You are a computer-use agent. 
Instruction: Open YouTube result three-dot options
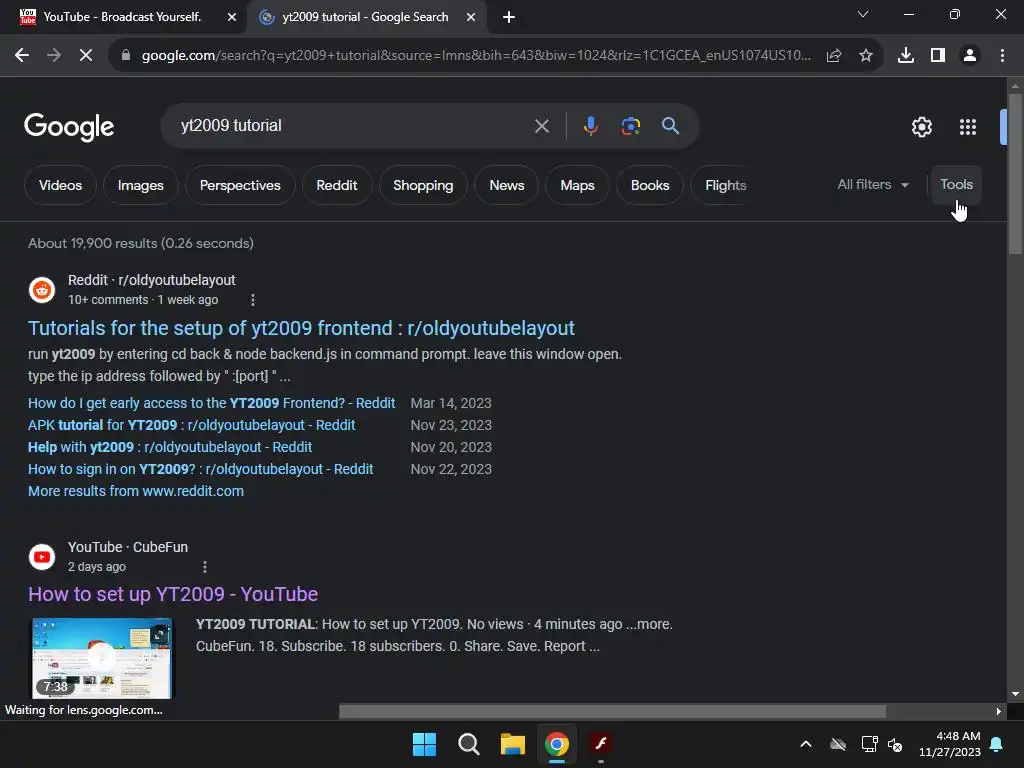[205, 567]
